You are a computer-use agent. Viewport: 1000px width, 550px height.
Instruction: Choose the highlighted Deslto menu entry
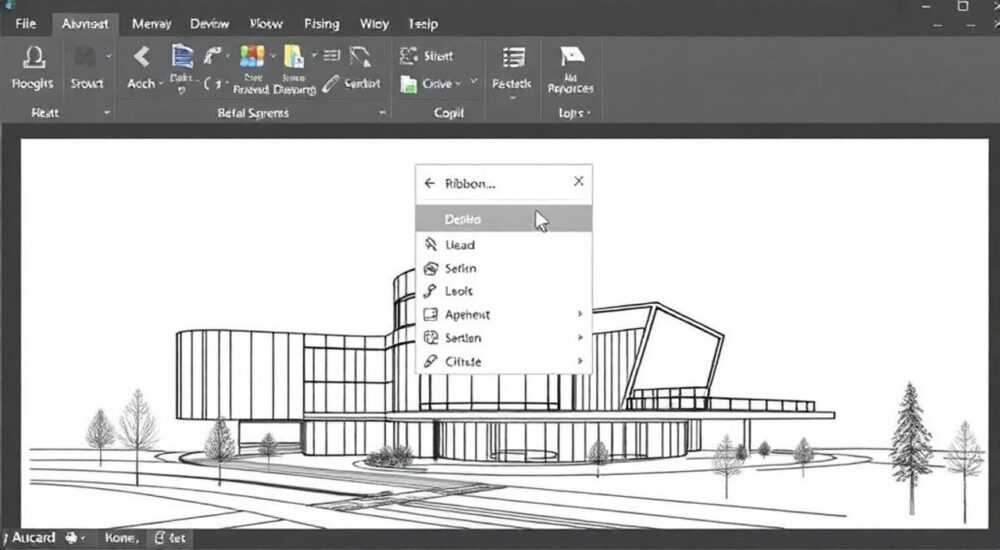504,219
